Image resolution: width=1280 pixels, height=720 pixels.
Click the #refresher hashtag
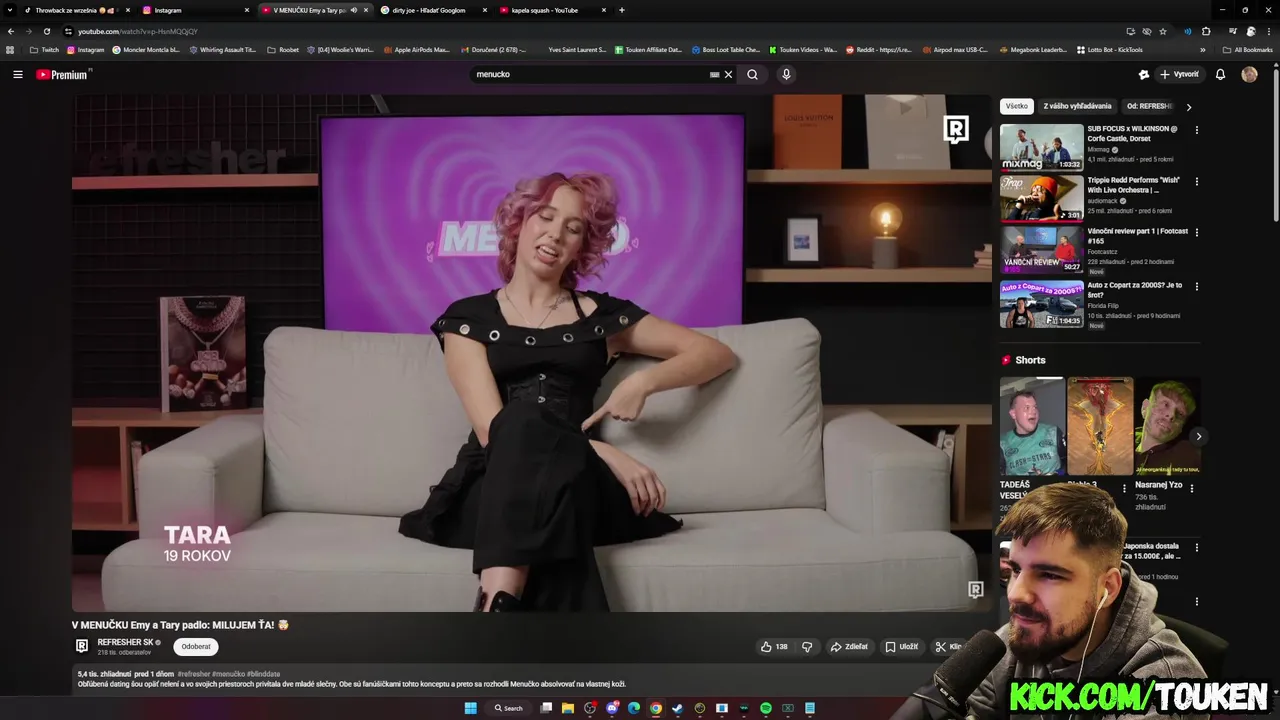(194, 674)
